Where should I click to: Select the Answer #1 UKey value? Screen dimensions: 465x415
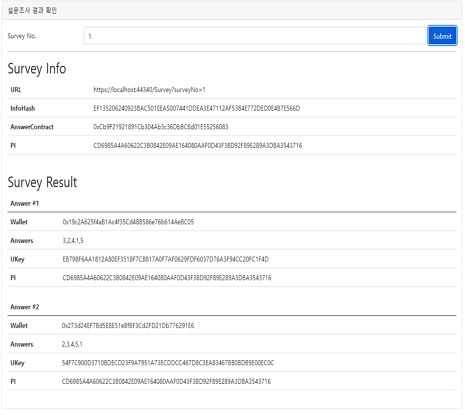[165, 259]
